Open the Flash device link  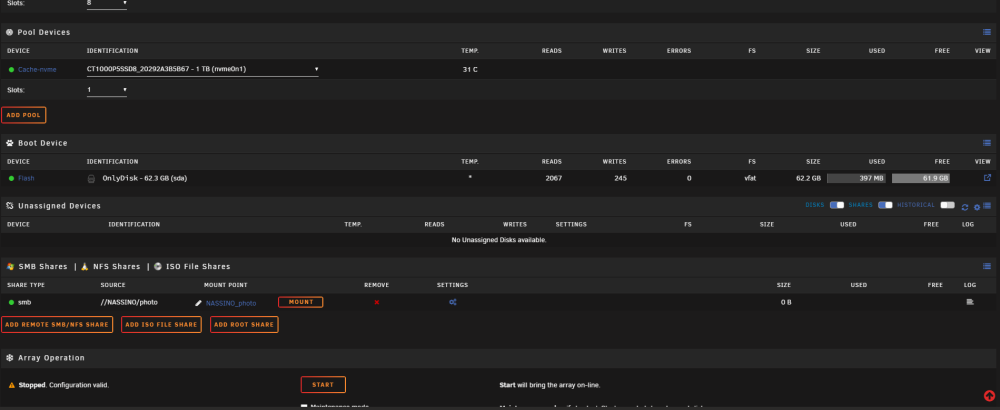(26, 179)
